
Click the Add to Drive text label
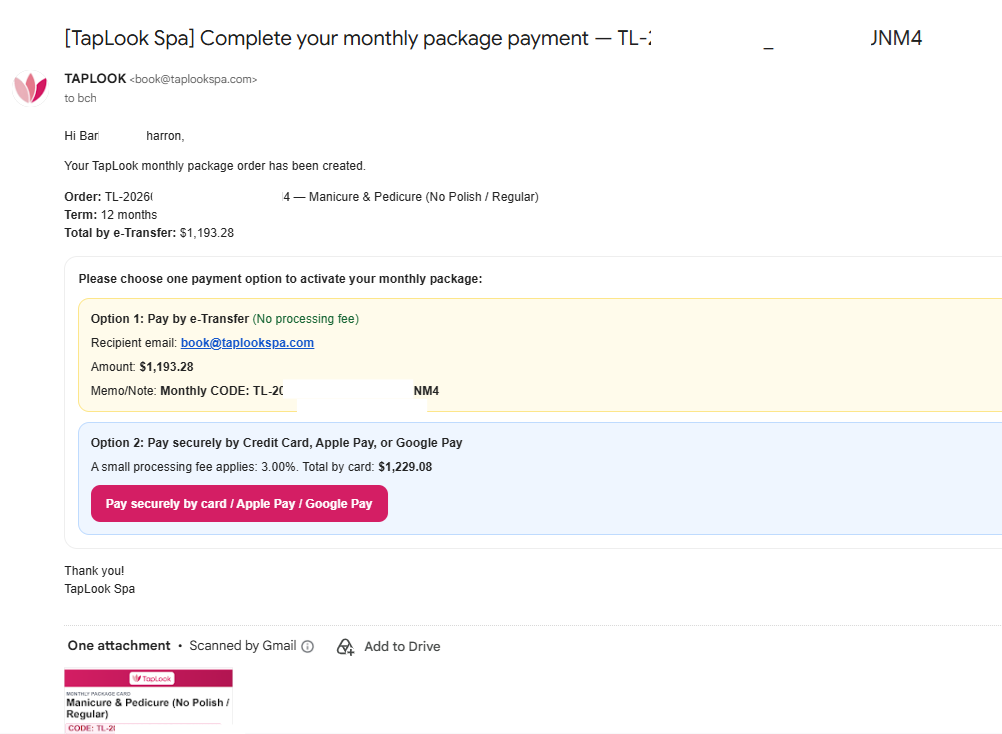coord(402,646)
